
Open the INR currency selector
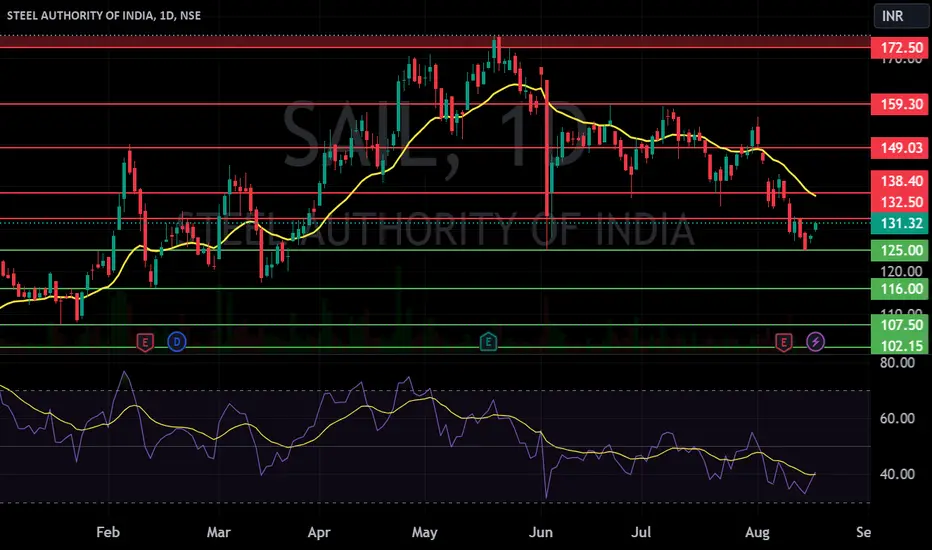900,16
